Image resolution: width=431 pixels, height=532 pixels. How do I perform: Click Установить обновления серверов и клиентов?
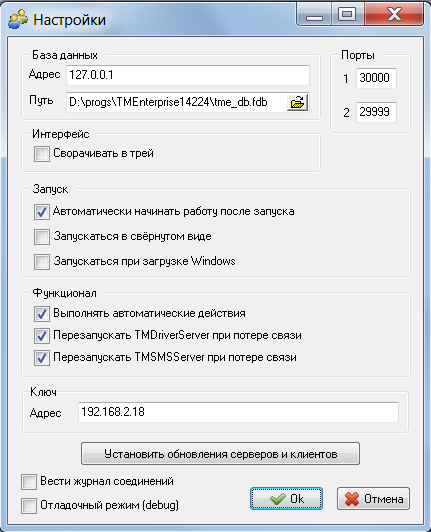[x=220, y=454]
